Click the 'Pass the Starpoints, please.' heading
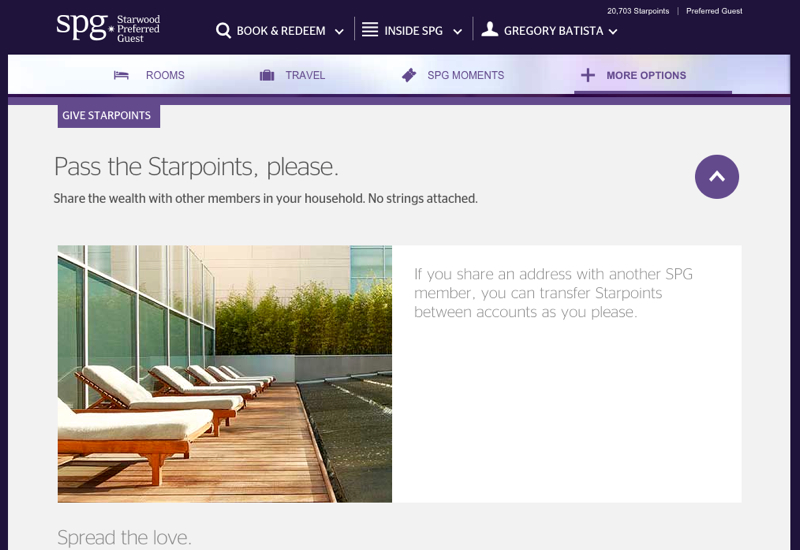This screenshot has height=550, width=800. pyautogui.click(x=196, y=167)
